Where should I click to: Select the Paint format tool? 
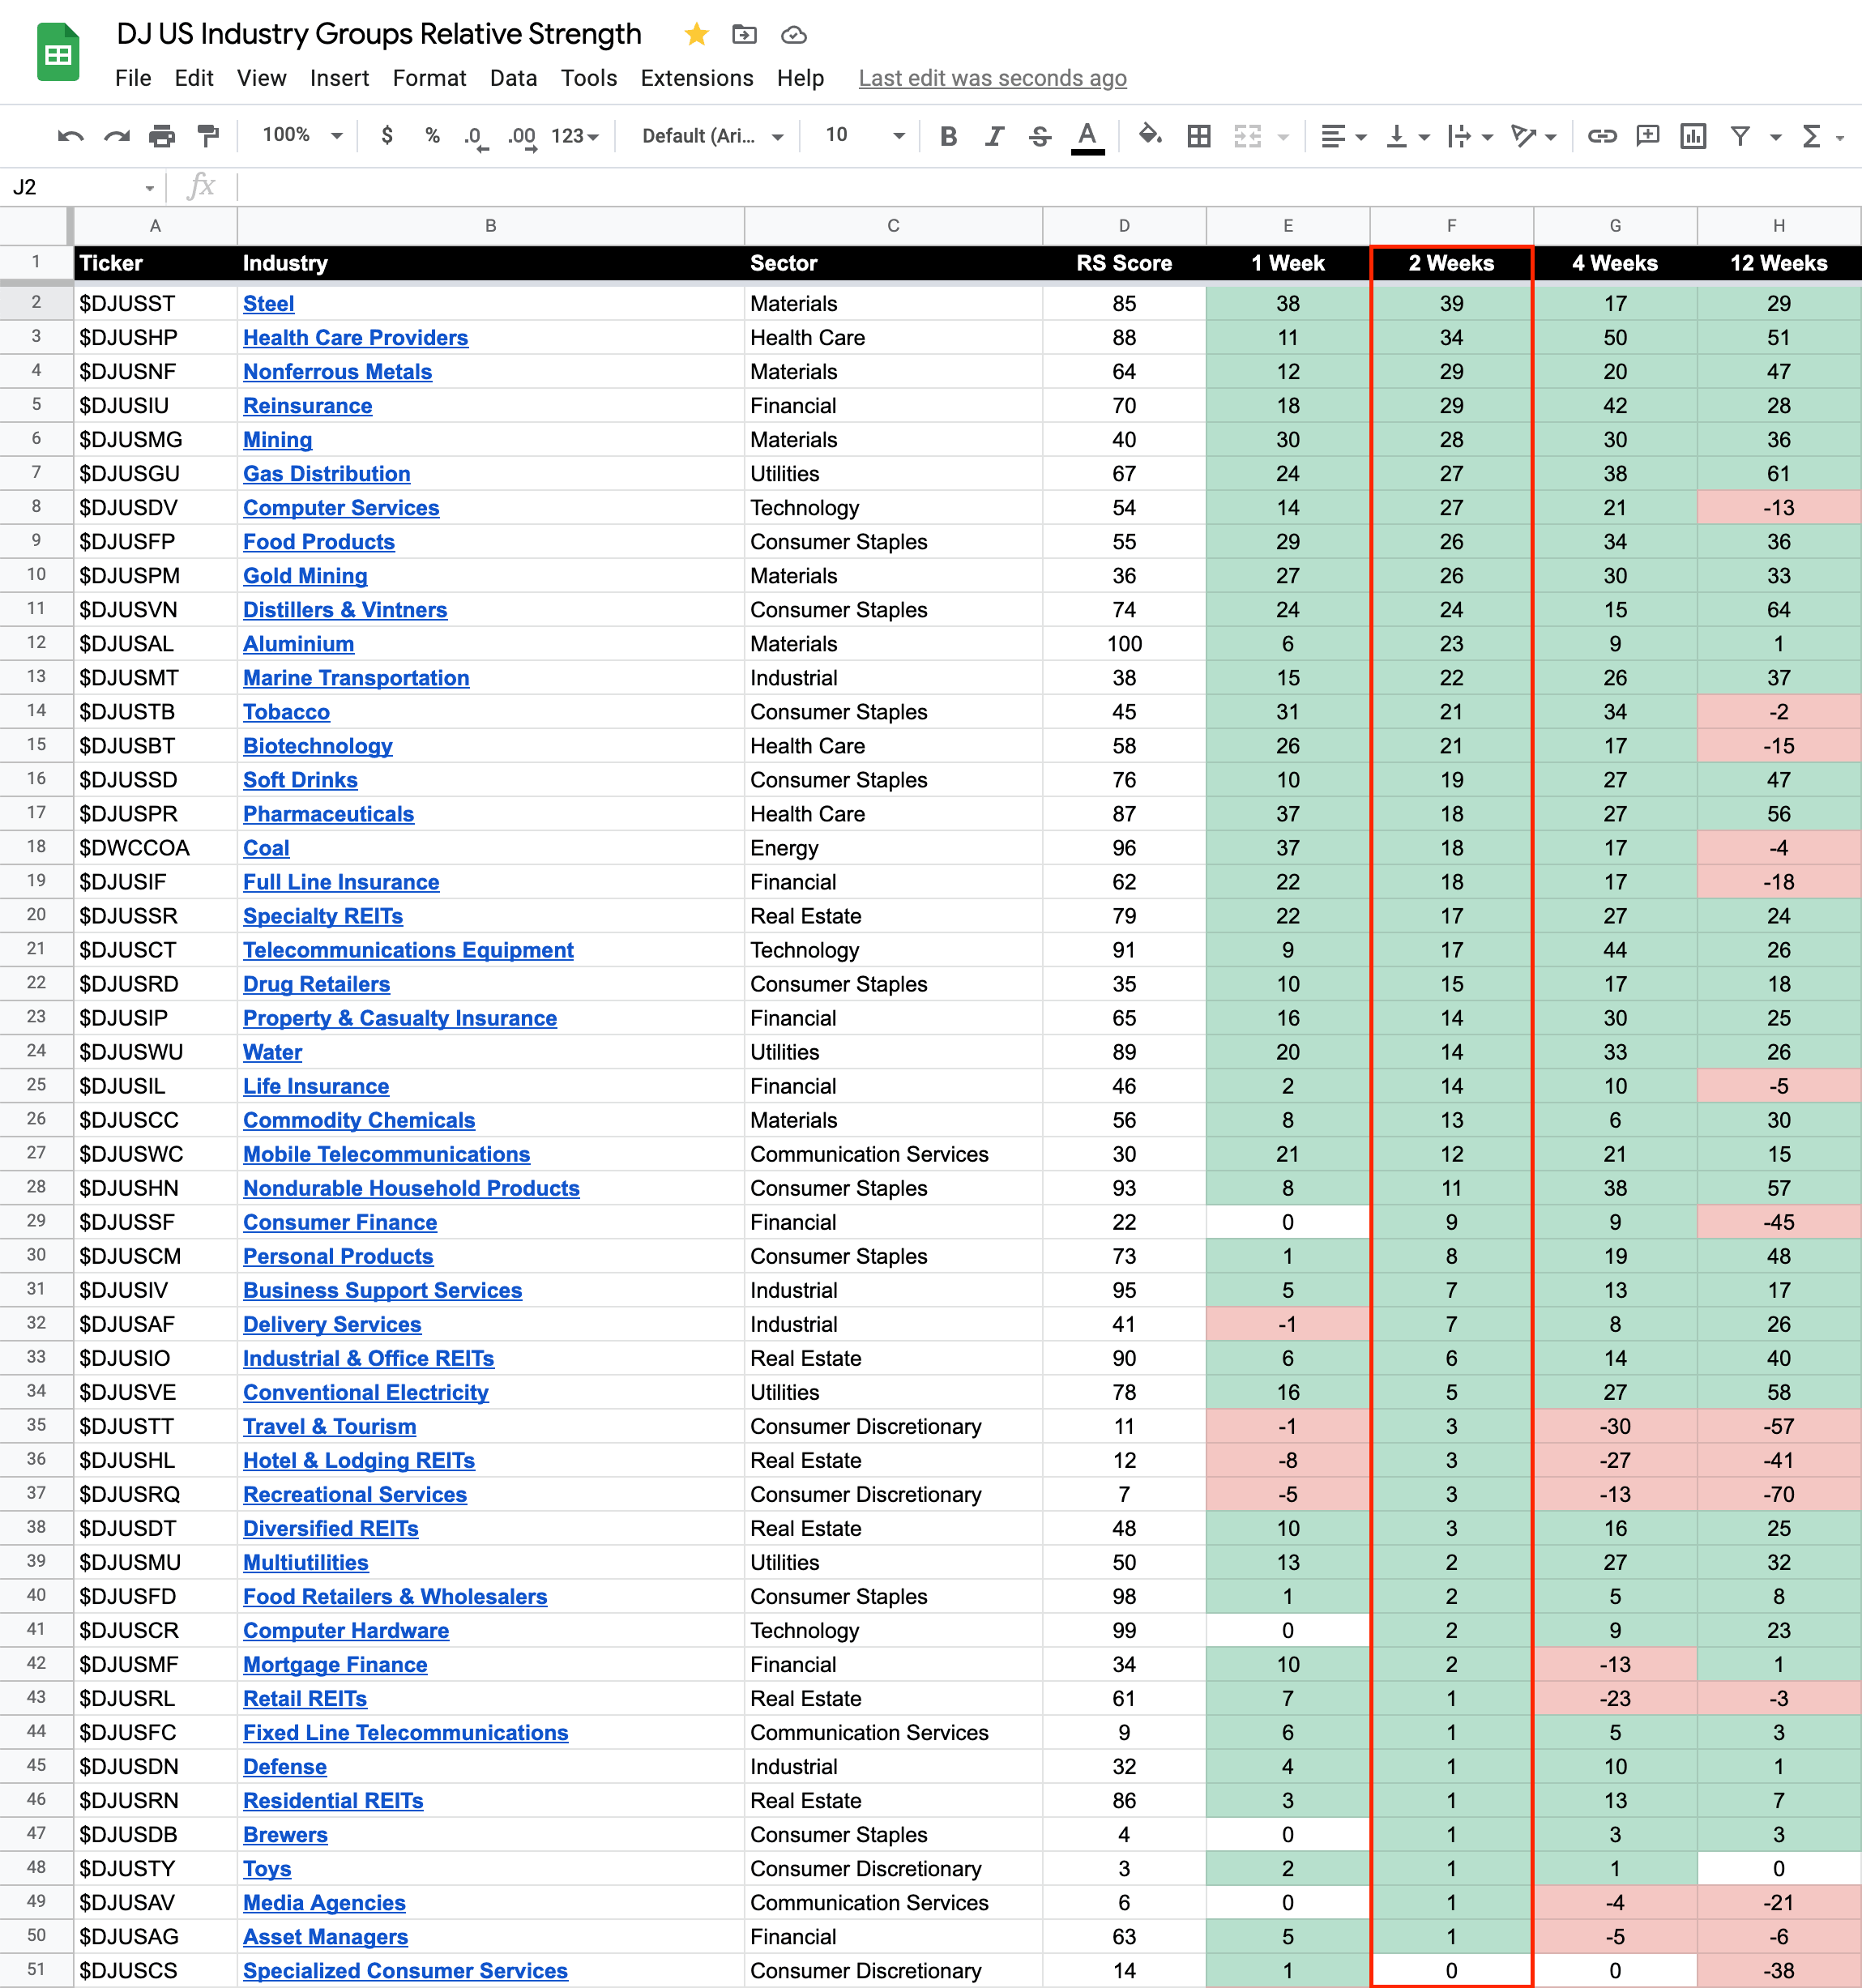point(208,136)
